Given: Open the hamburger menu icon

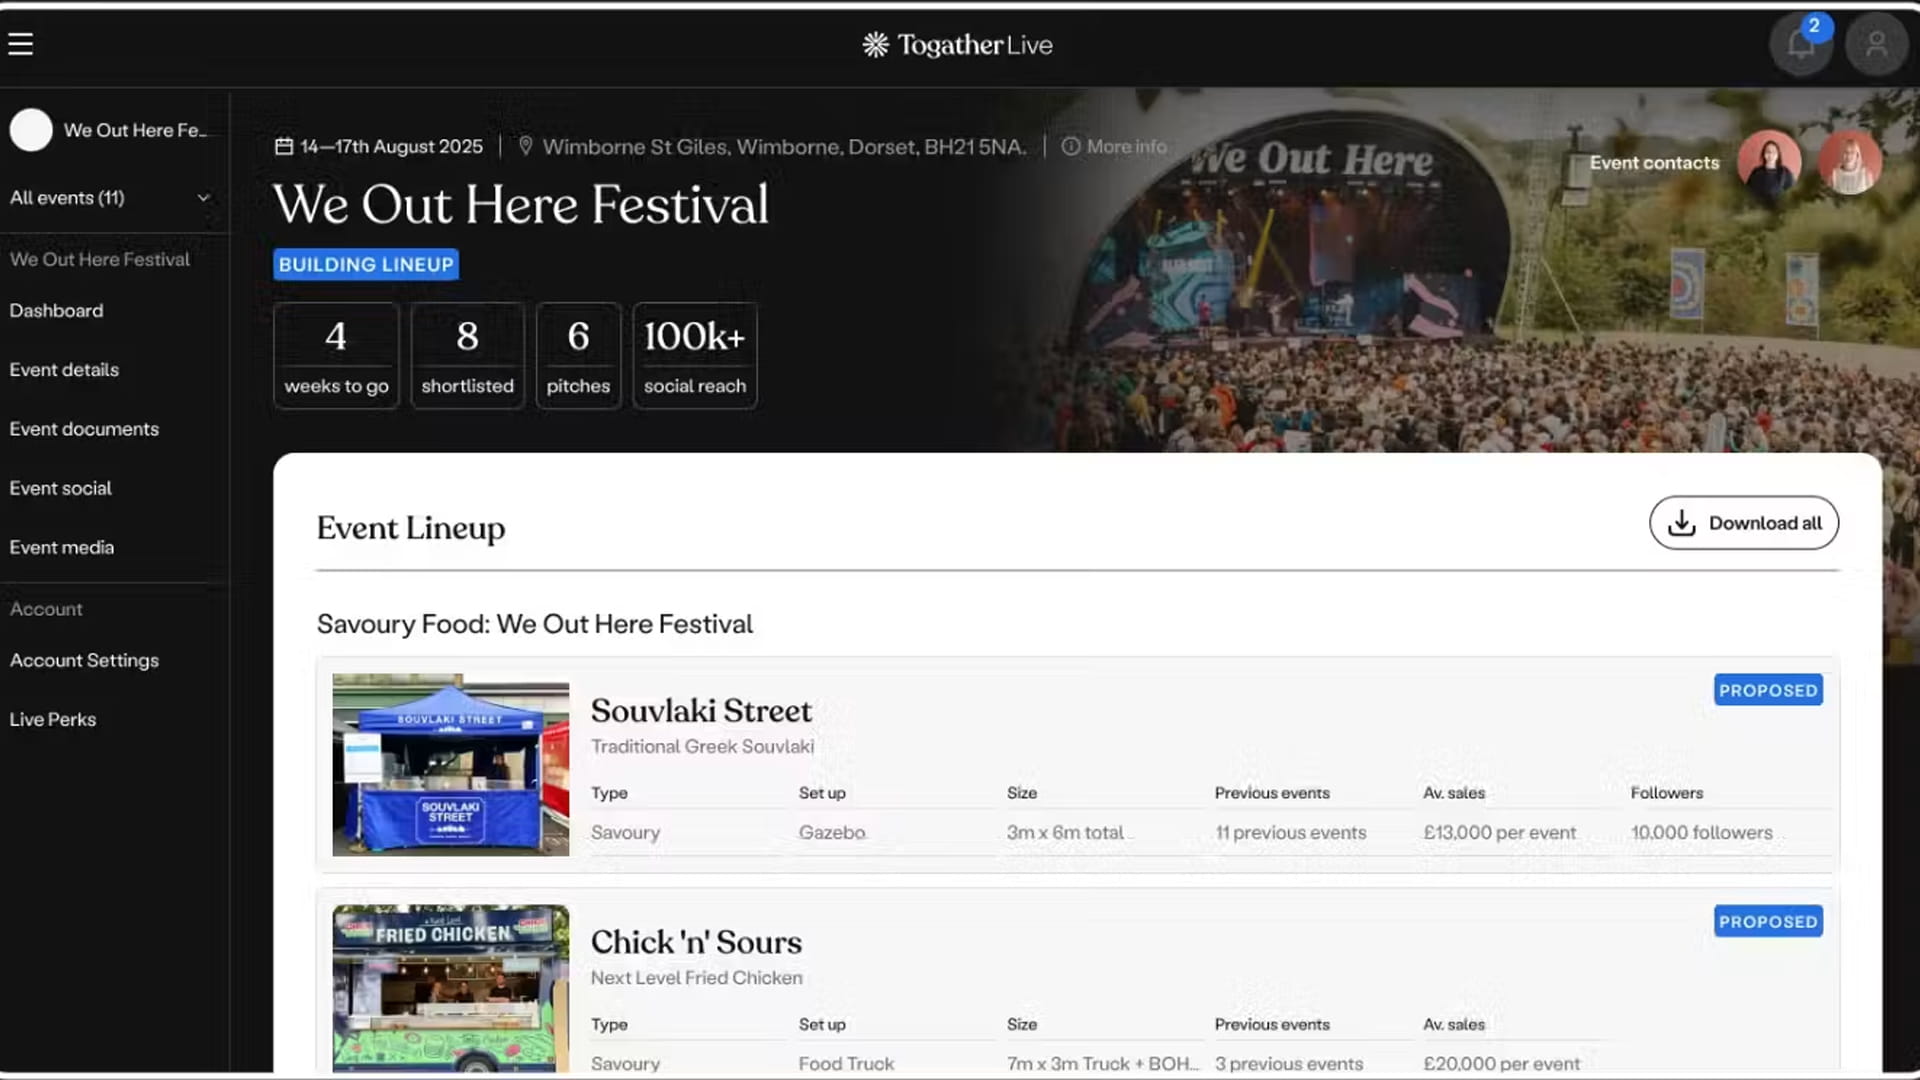Looking at the screenshot, I should click(21, 44).
